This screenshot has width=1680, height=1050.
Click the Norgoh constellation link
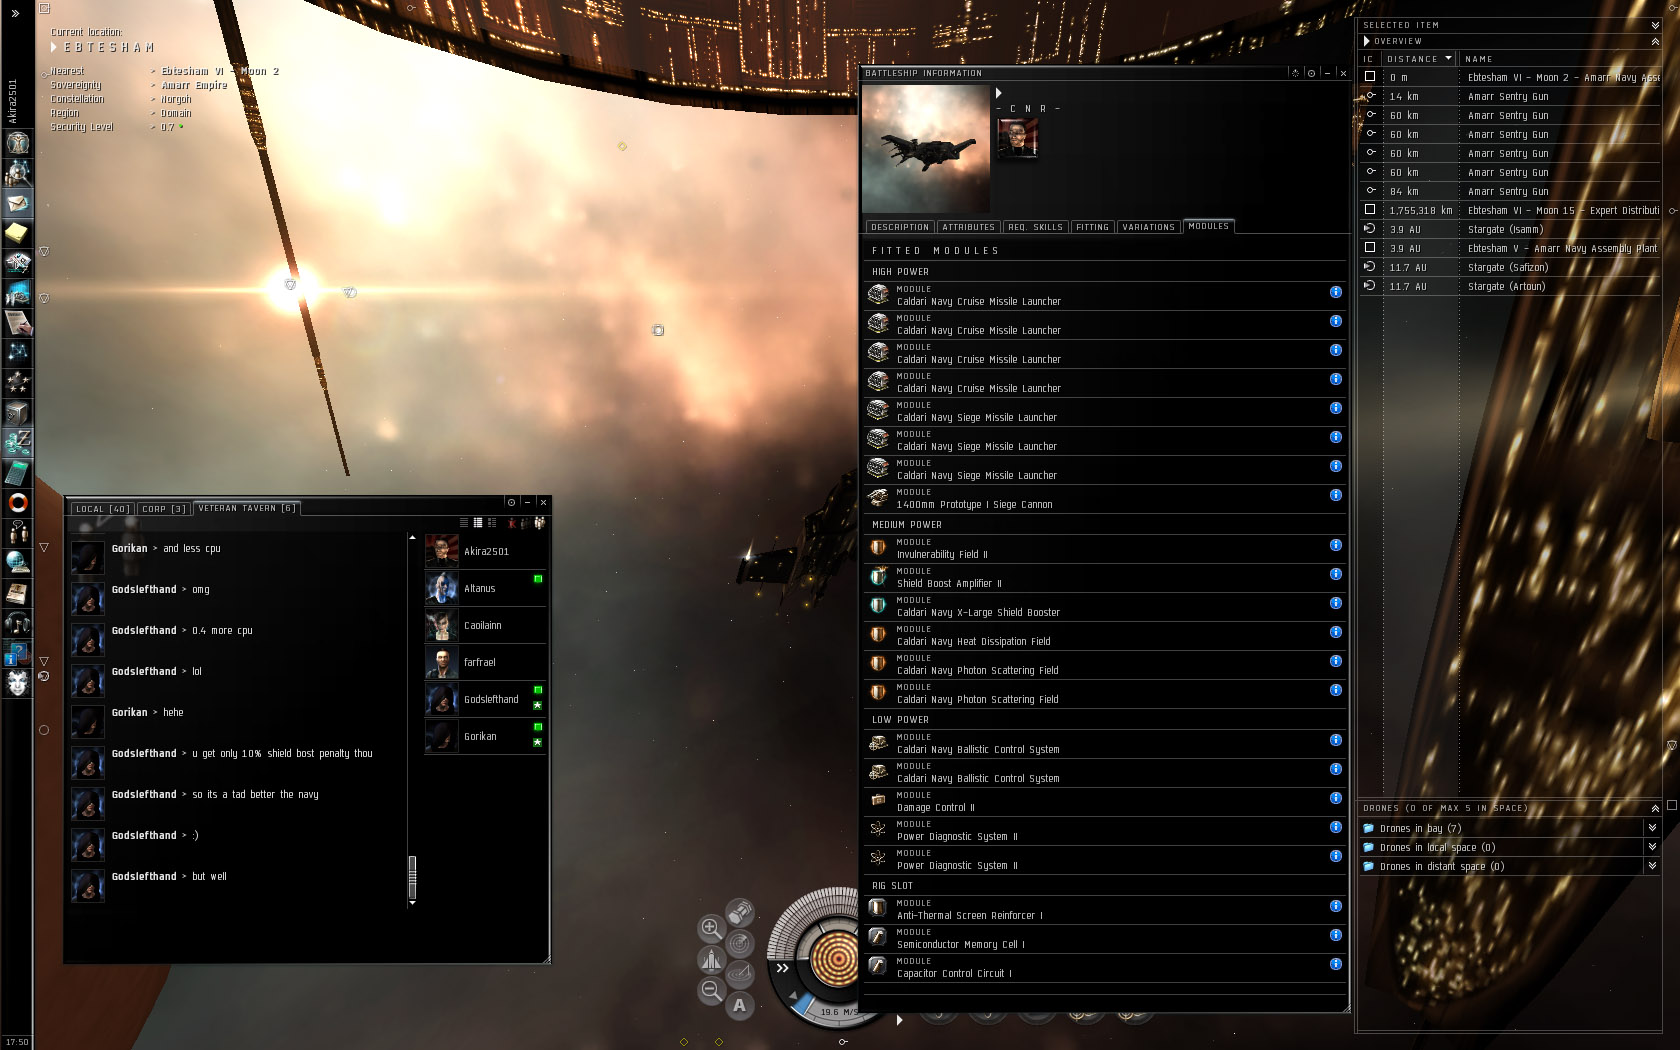[x=176, y=100]
